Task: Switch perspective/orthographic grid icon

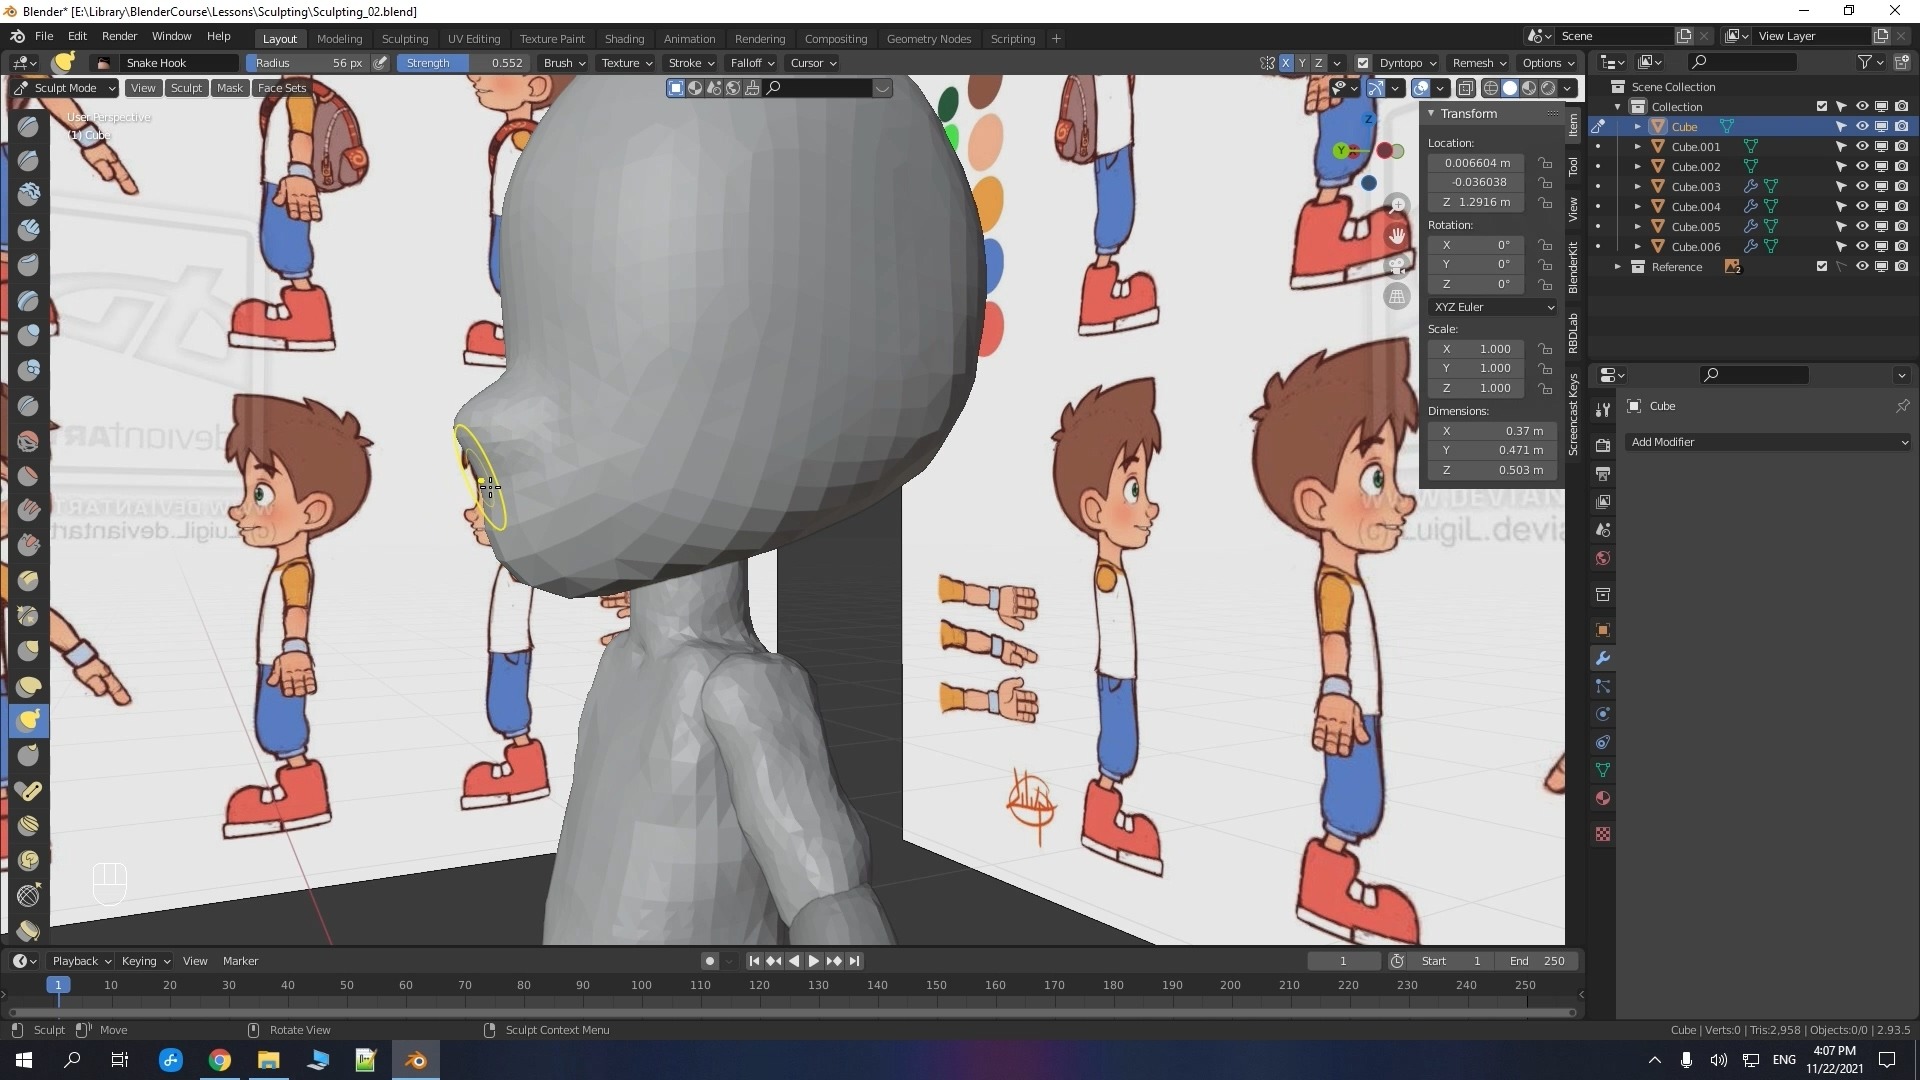Action: [x=1397, y=297]
